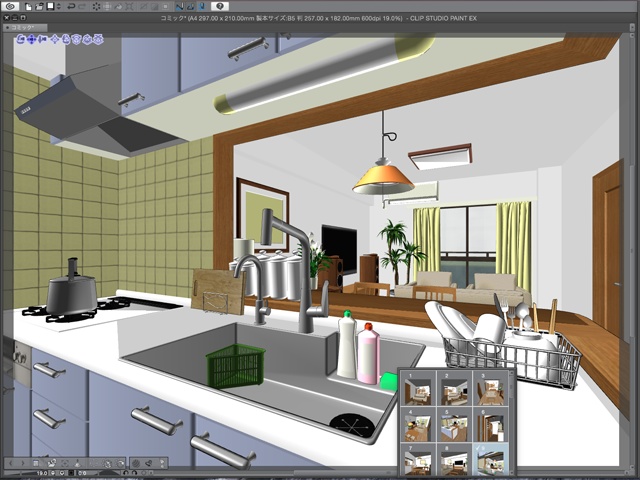The image size is (640, 480).
Task: Click the Save icon in the command bar
Action: pos(50,7)
